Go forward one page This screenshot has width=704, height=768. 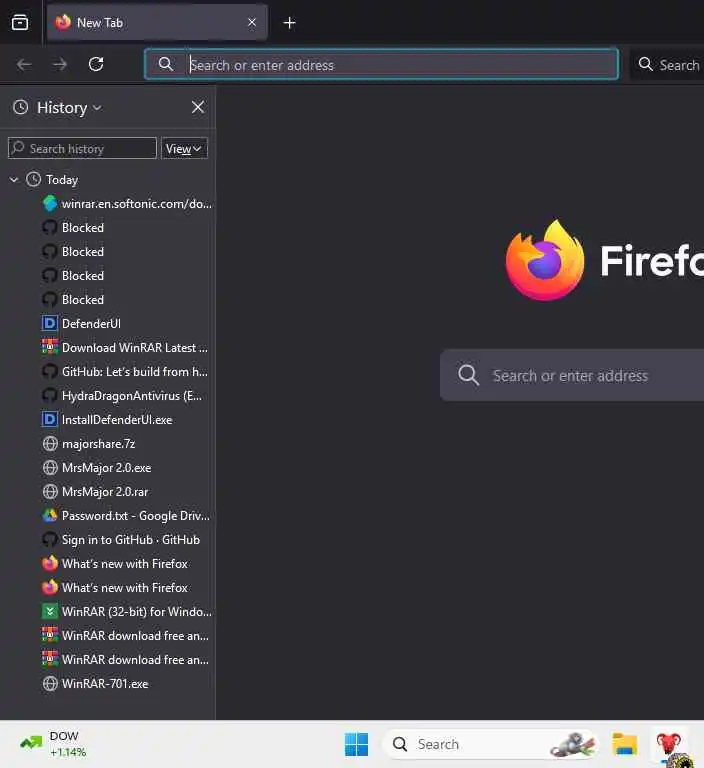point(60,64)
